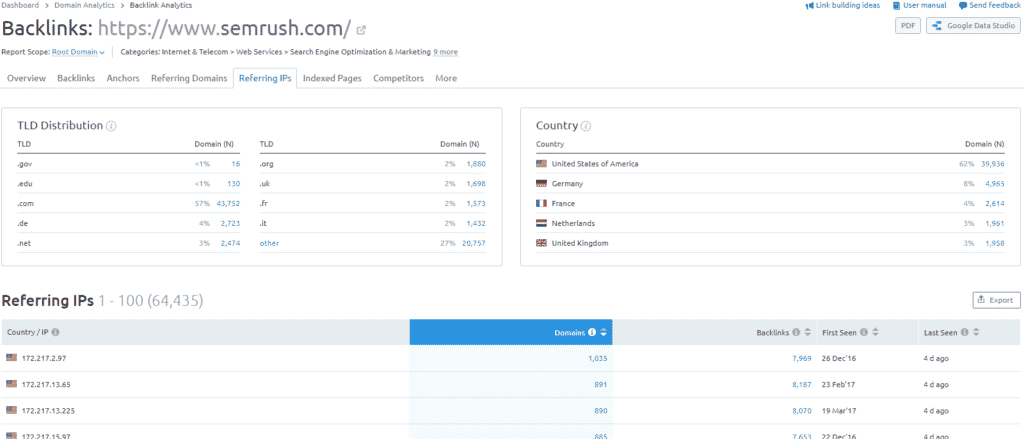Open external link icon beside semrush URL

click(361, 30)
